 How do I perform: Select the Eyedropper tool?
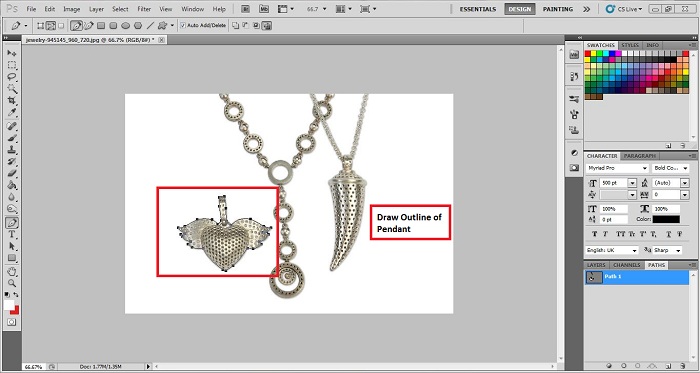(12, 112)
